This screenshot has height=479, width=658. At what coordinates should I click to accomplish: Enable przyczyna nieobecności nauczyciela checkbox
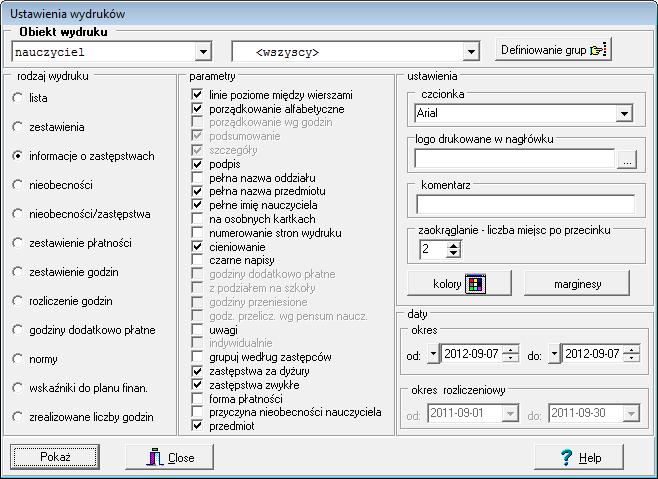(x=197, y=412)
